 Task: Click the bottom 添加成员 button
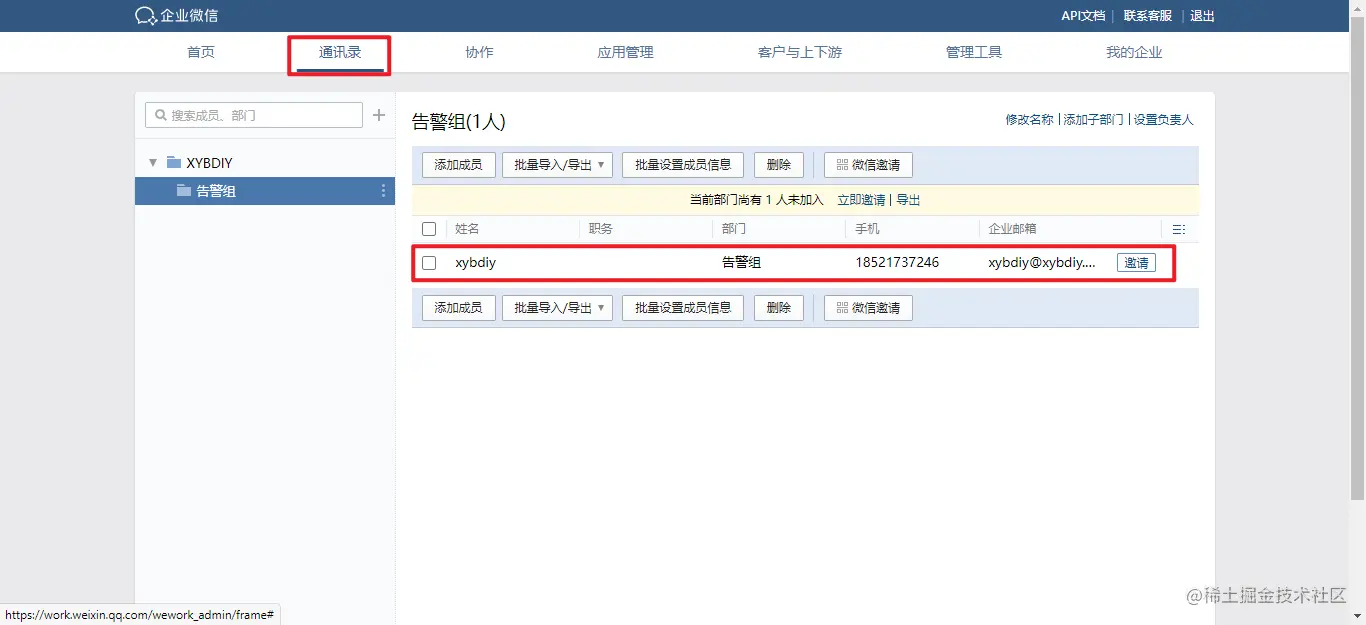tap(459, 308)
